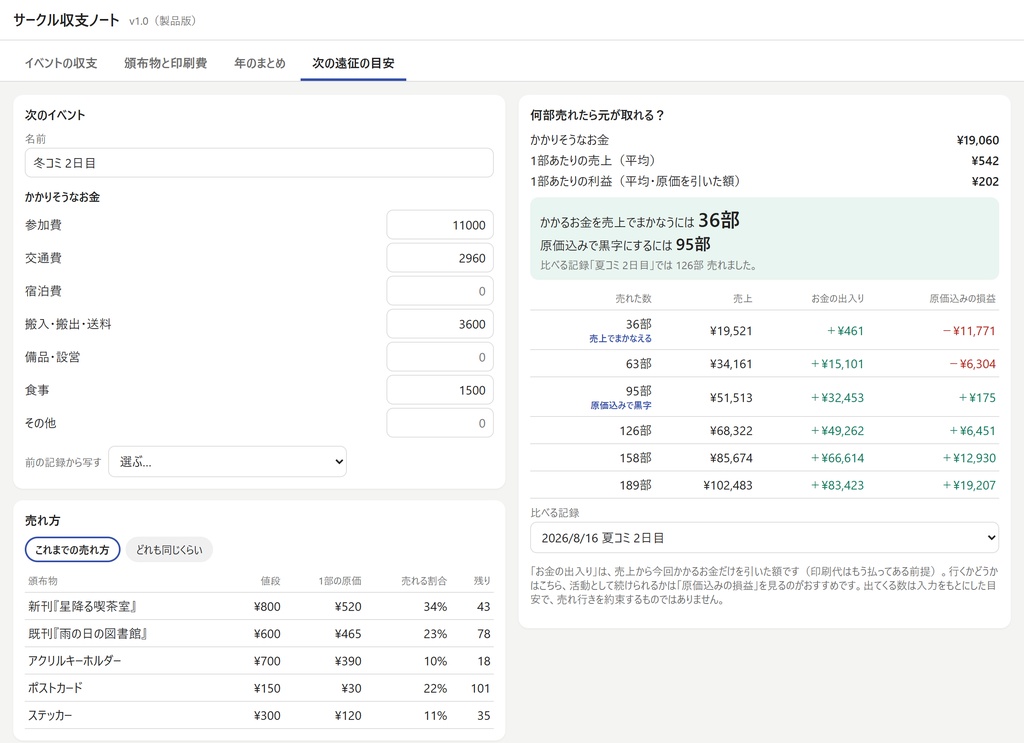Focus the その他 amount field
Image resolution: width=1024 pixels, height=743 pixels.
(440, 423)
